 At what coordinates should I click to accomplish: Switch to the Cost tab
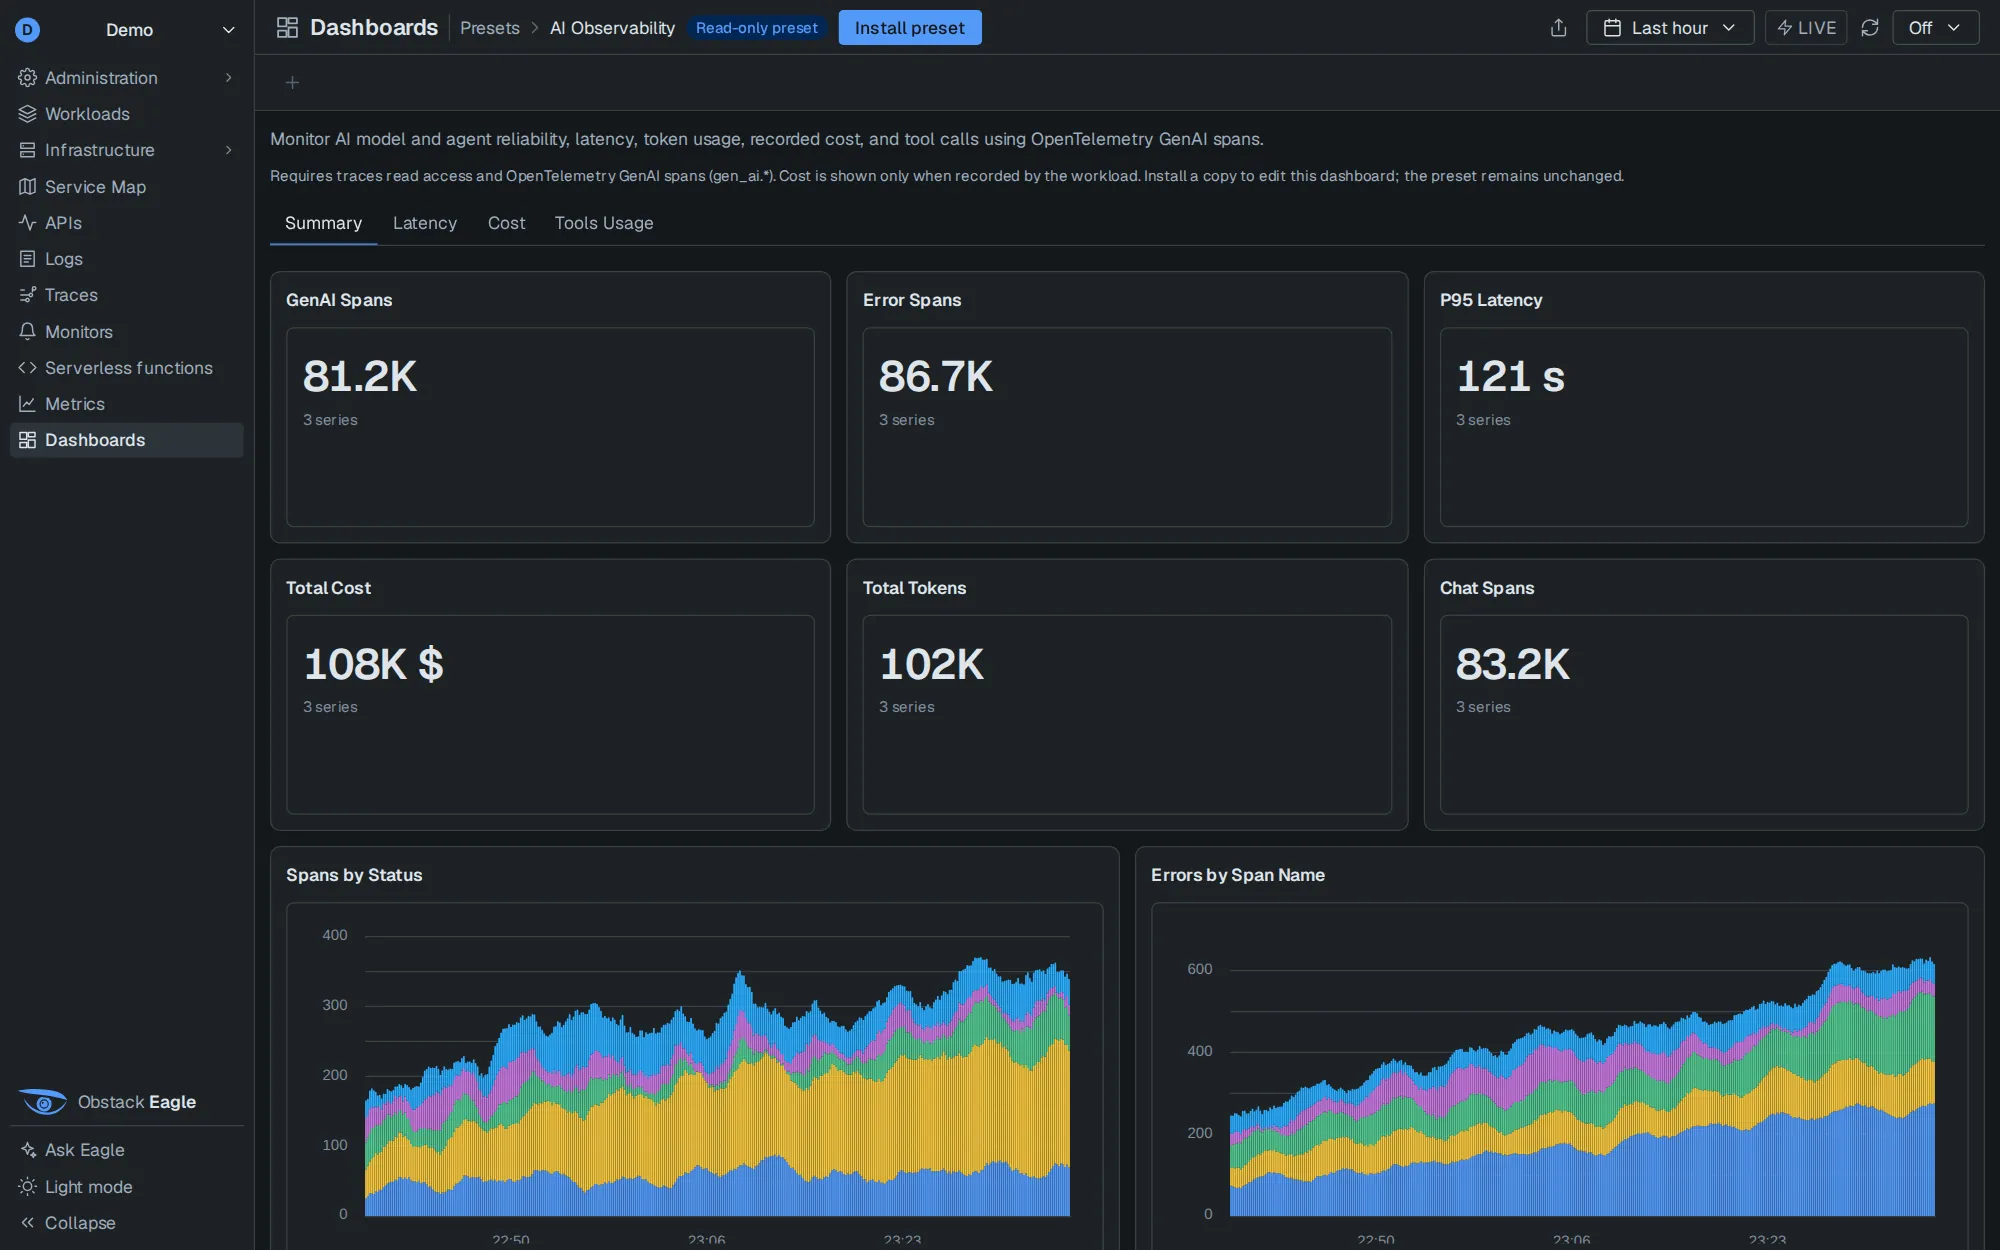click(506, 223)
